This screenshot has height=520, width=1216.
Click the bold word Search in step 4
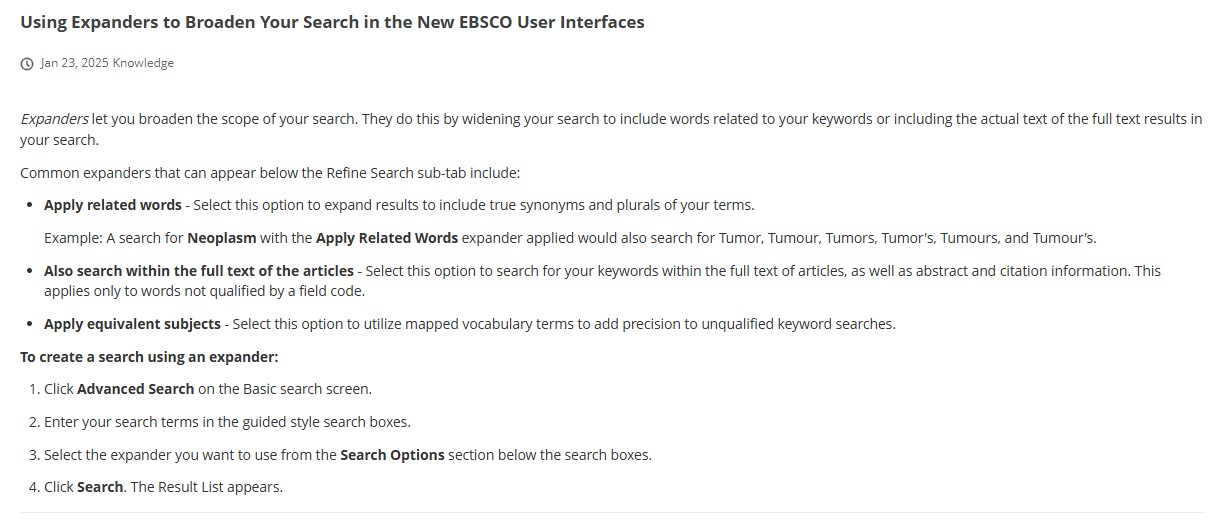[100, 488]
